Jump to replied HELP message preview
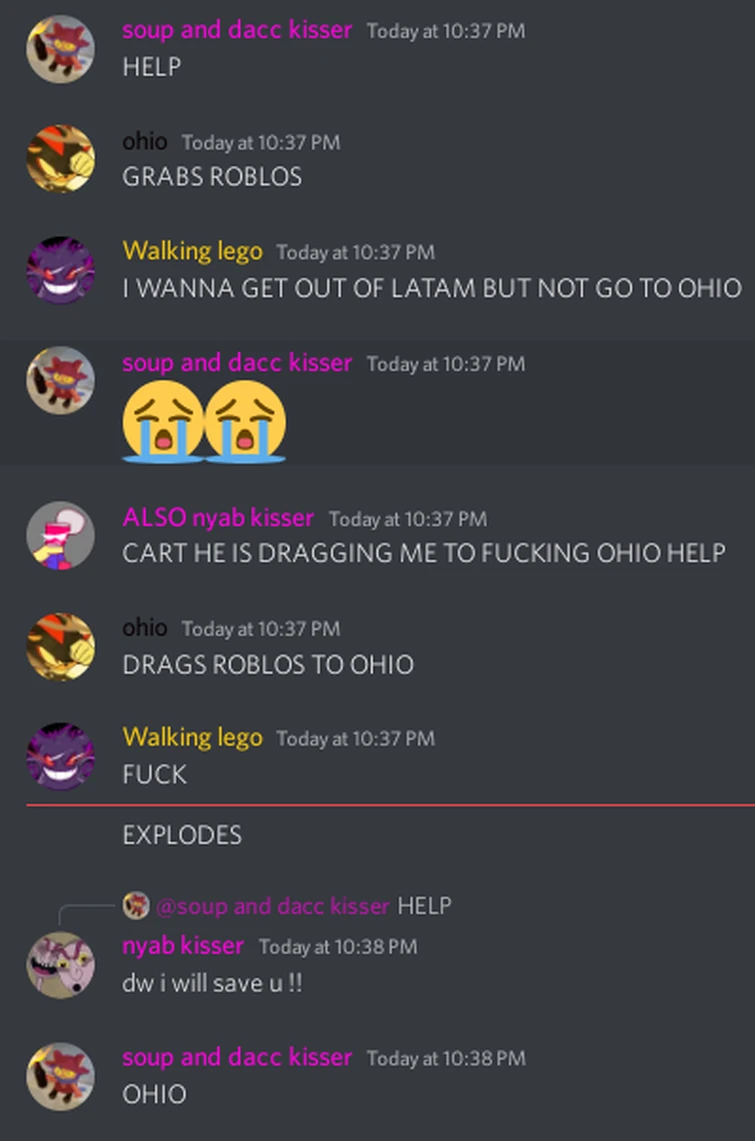Viewport: 755px width, 1141px height. click(425, 906)
